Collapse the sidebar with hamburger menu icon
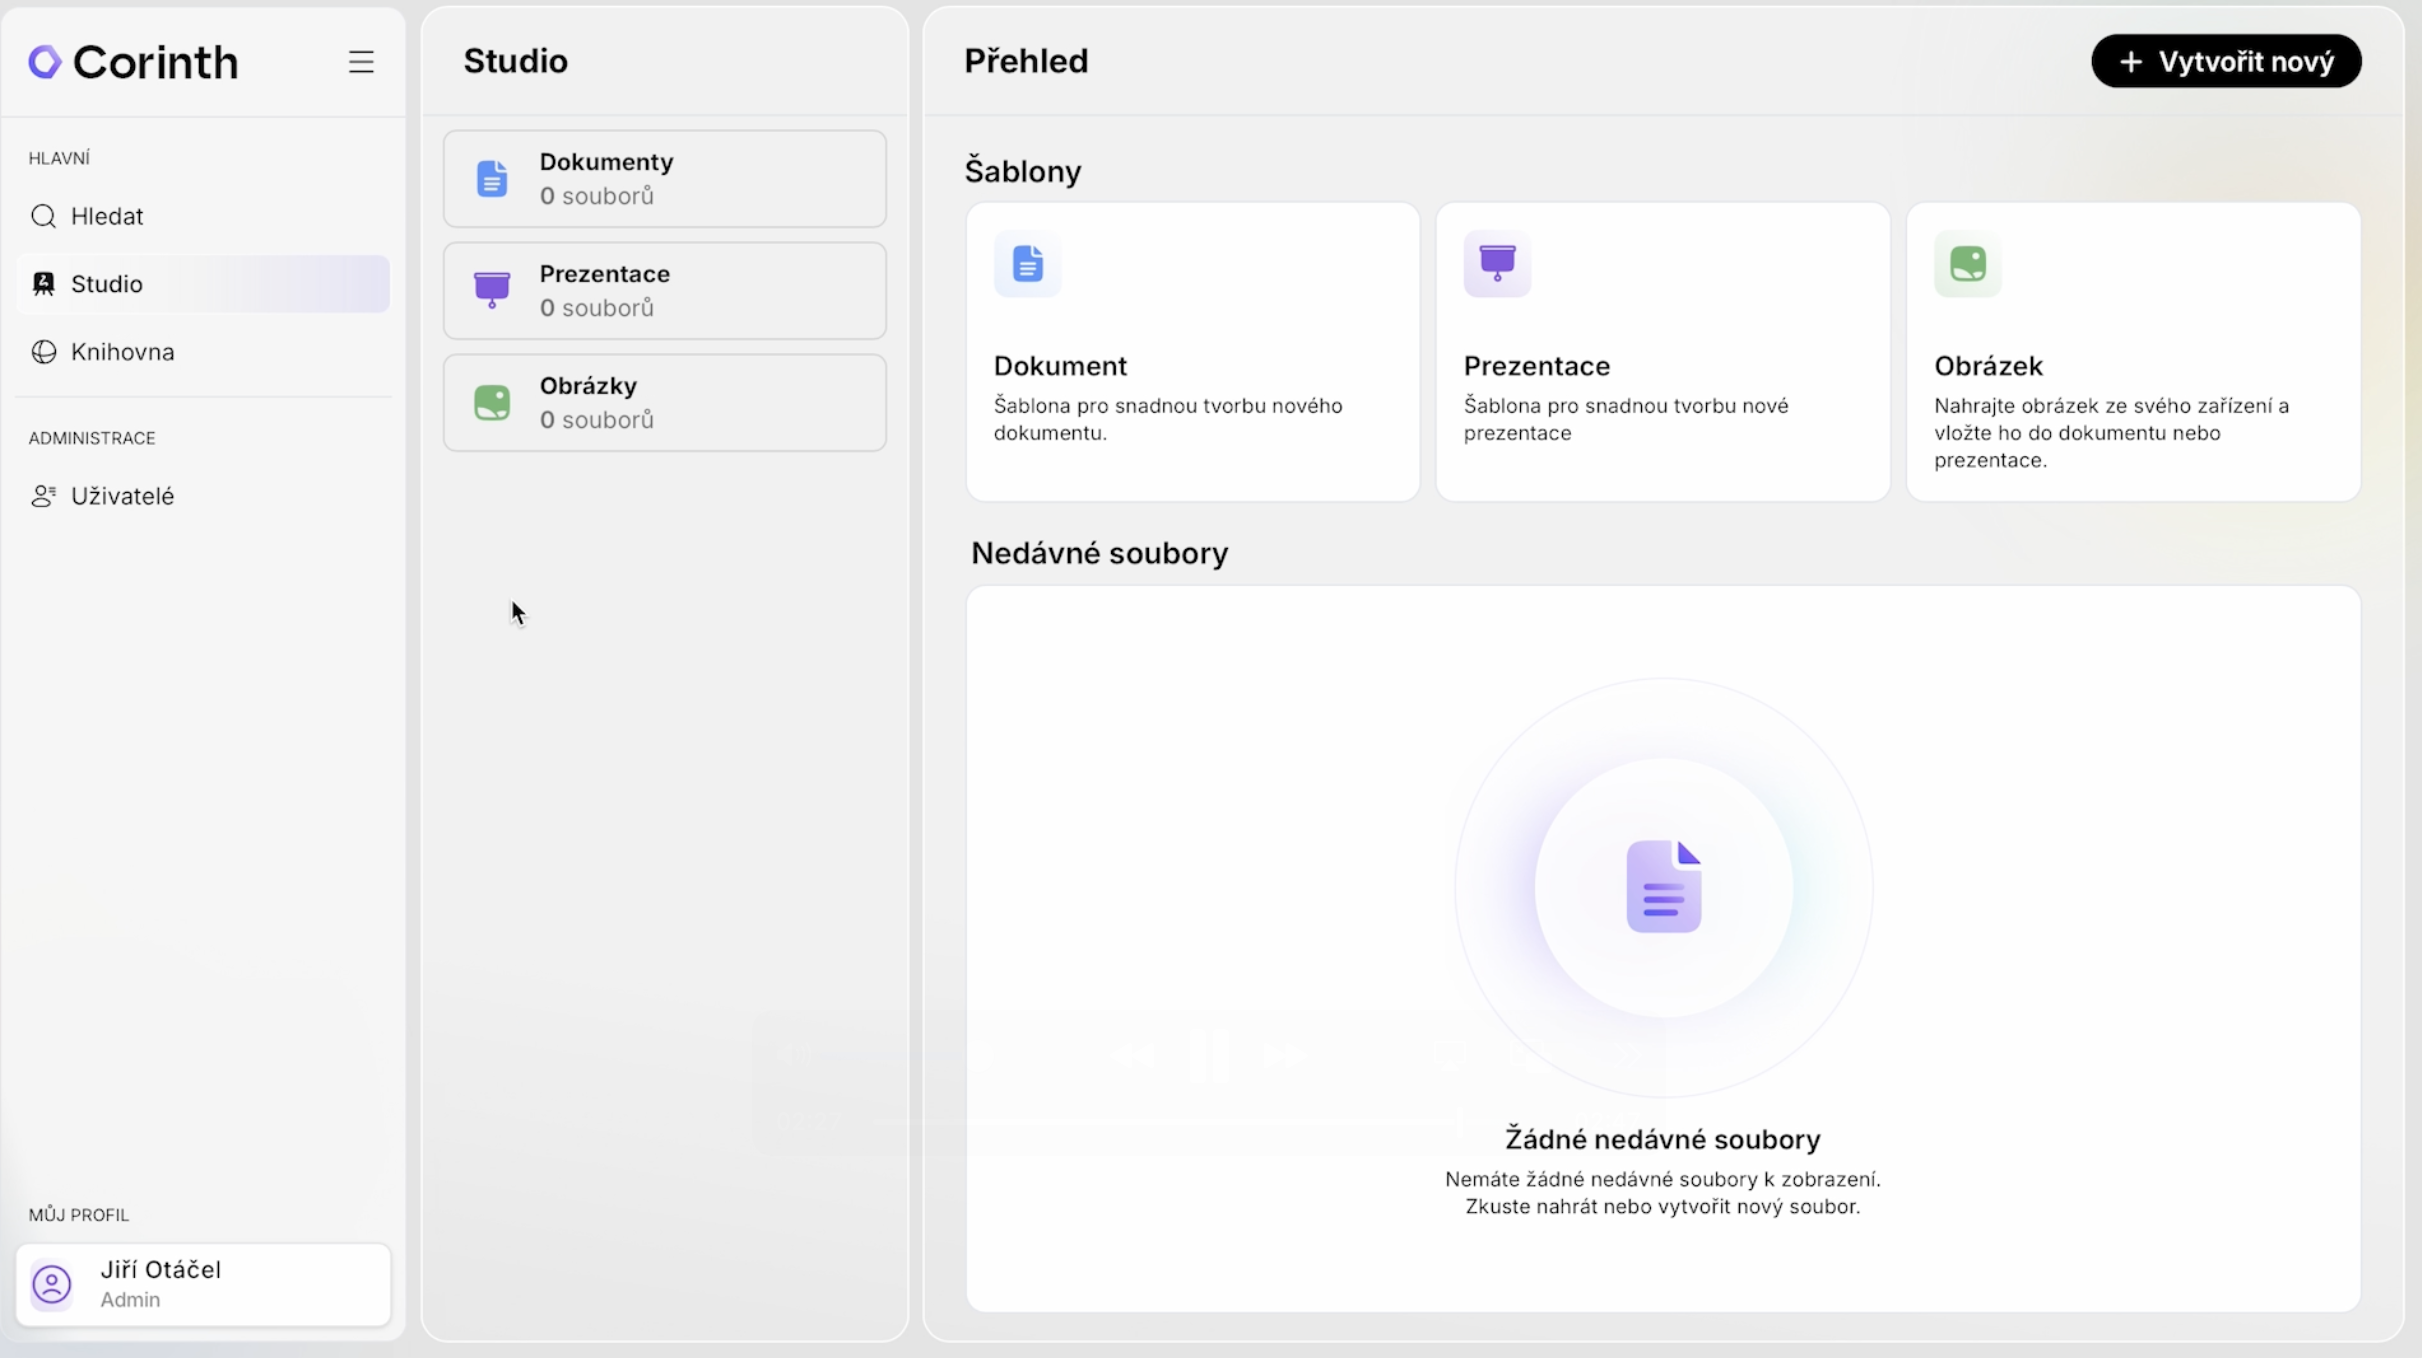Screen dimensions: 2422x1358 pos(361,62)
